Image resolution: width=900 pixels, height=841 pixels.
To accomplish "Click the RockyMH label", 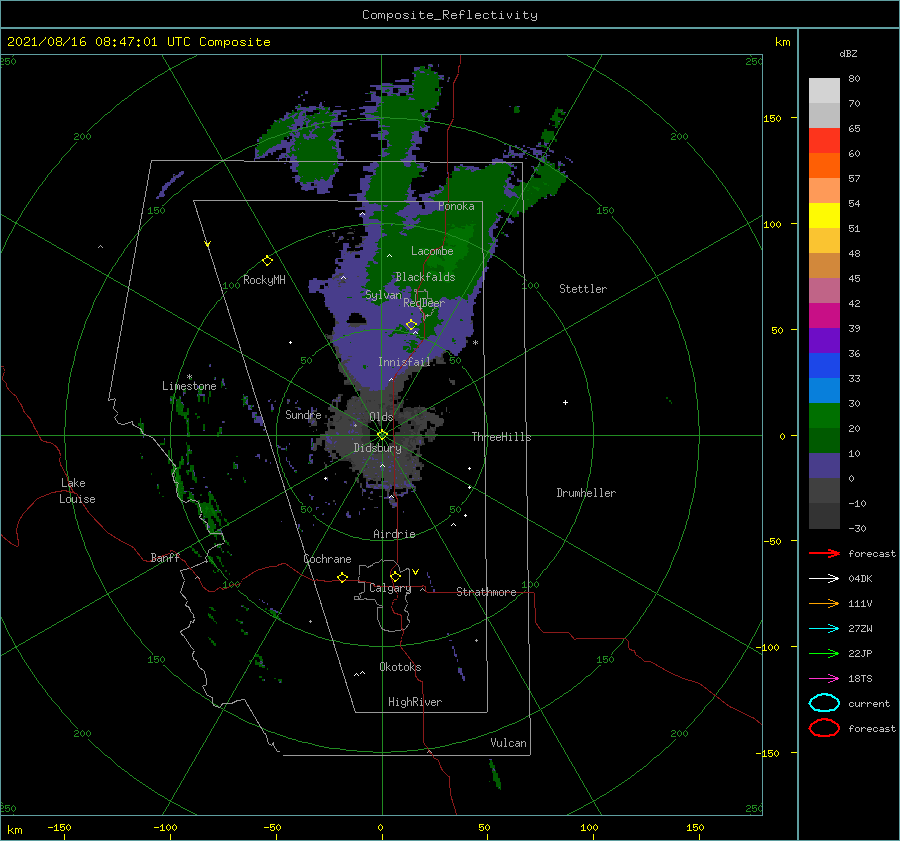I will click(x=264, y=280).
